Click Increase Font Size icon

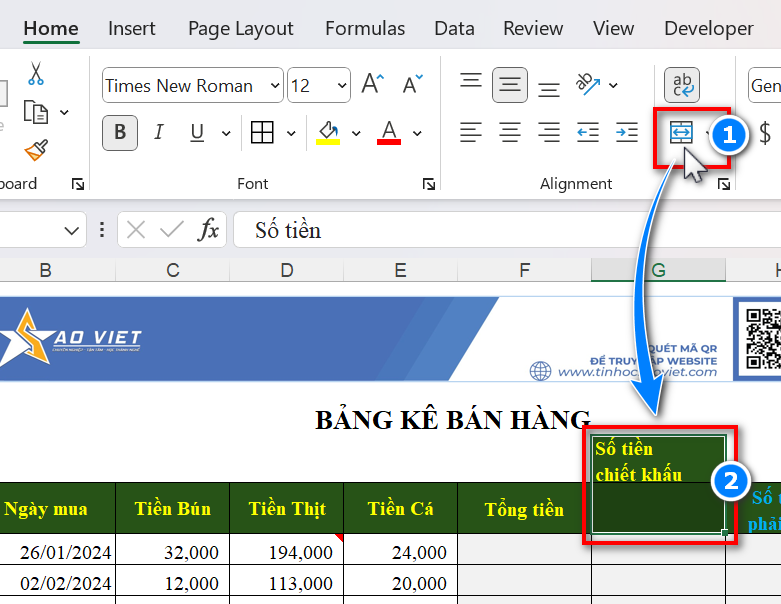372,85
